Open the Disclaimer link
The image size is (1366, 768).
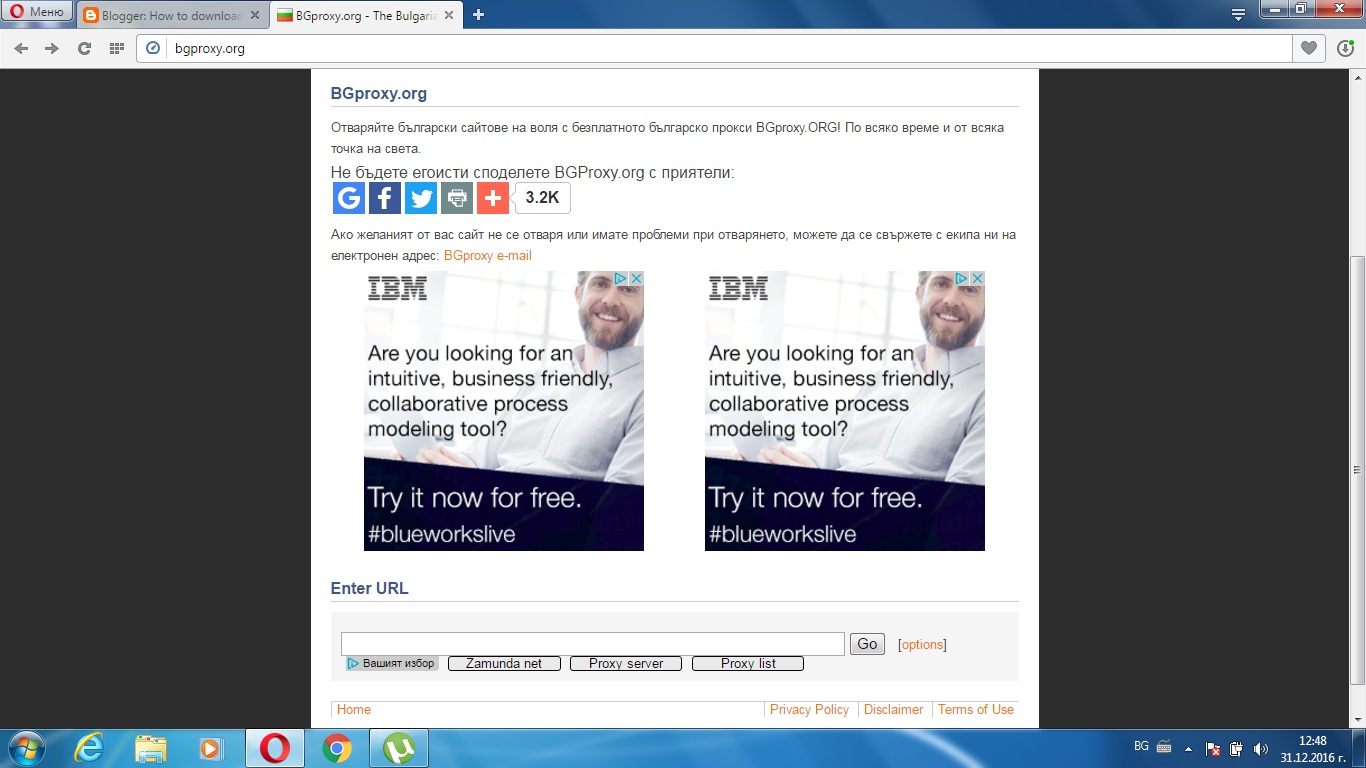894,710
